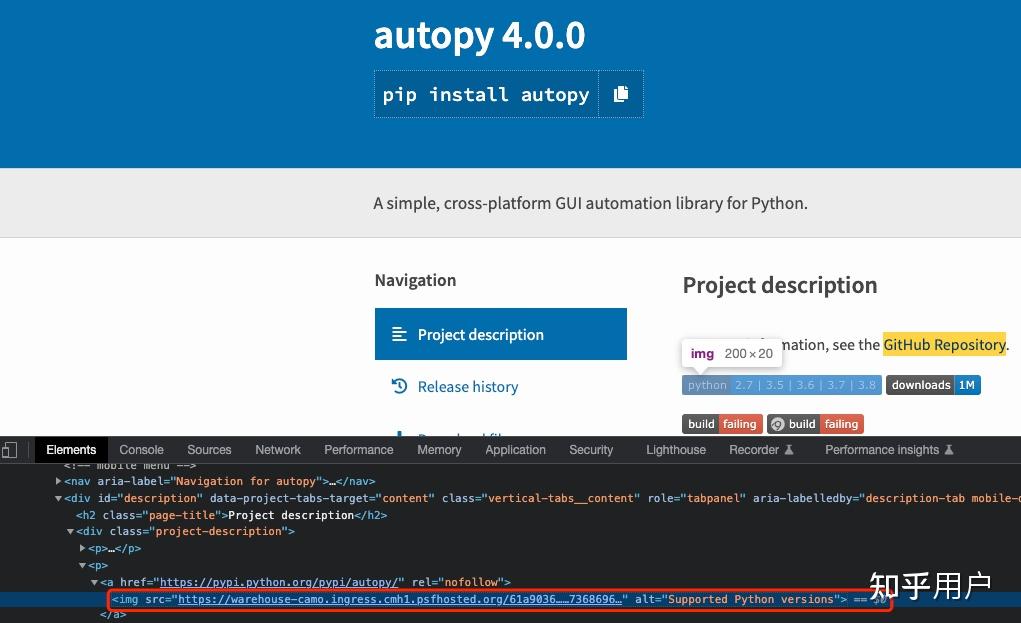Click the Project description list icon
The width and height of the screenshot is (1021, 623).
pos(400,334)
